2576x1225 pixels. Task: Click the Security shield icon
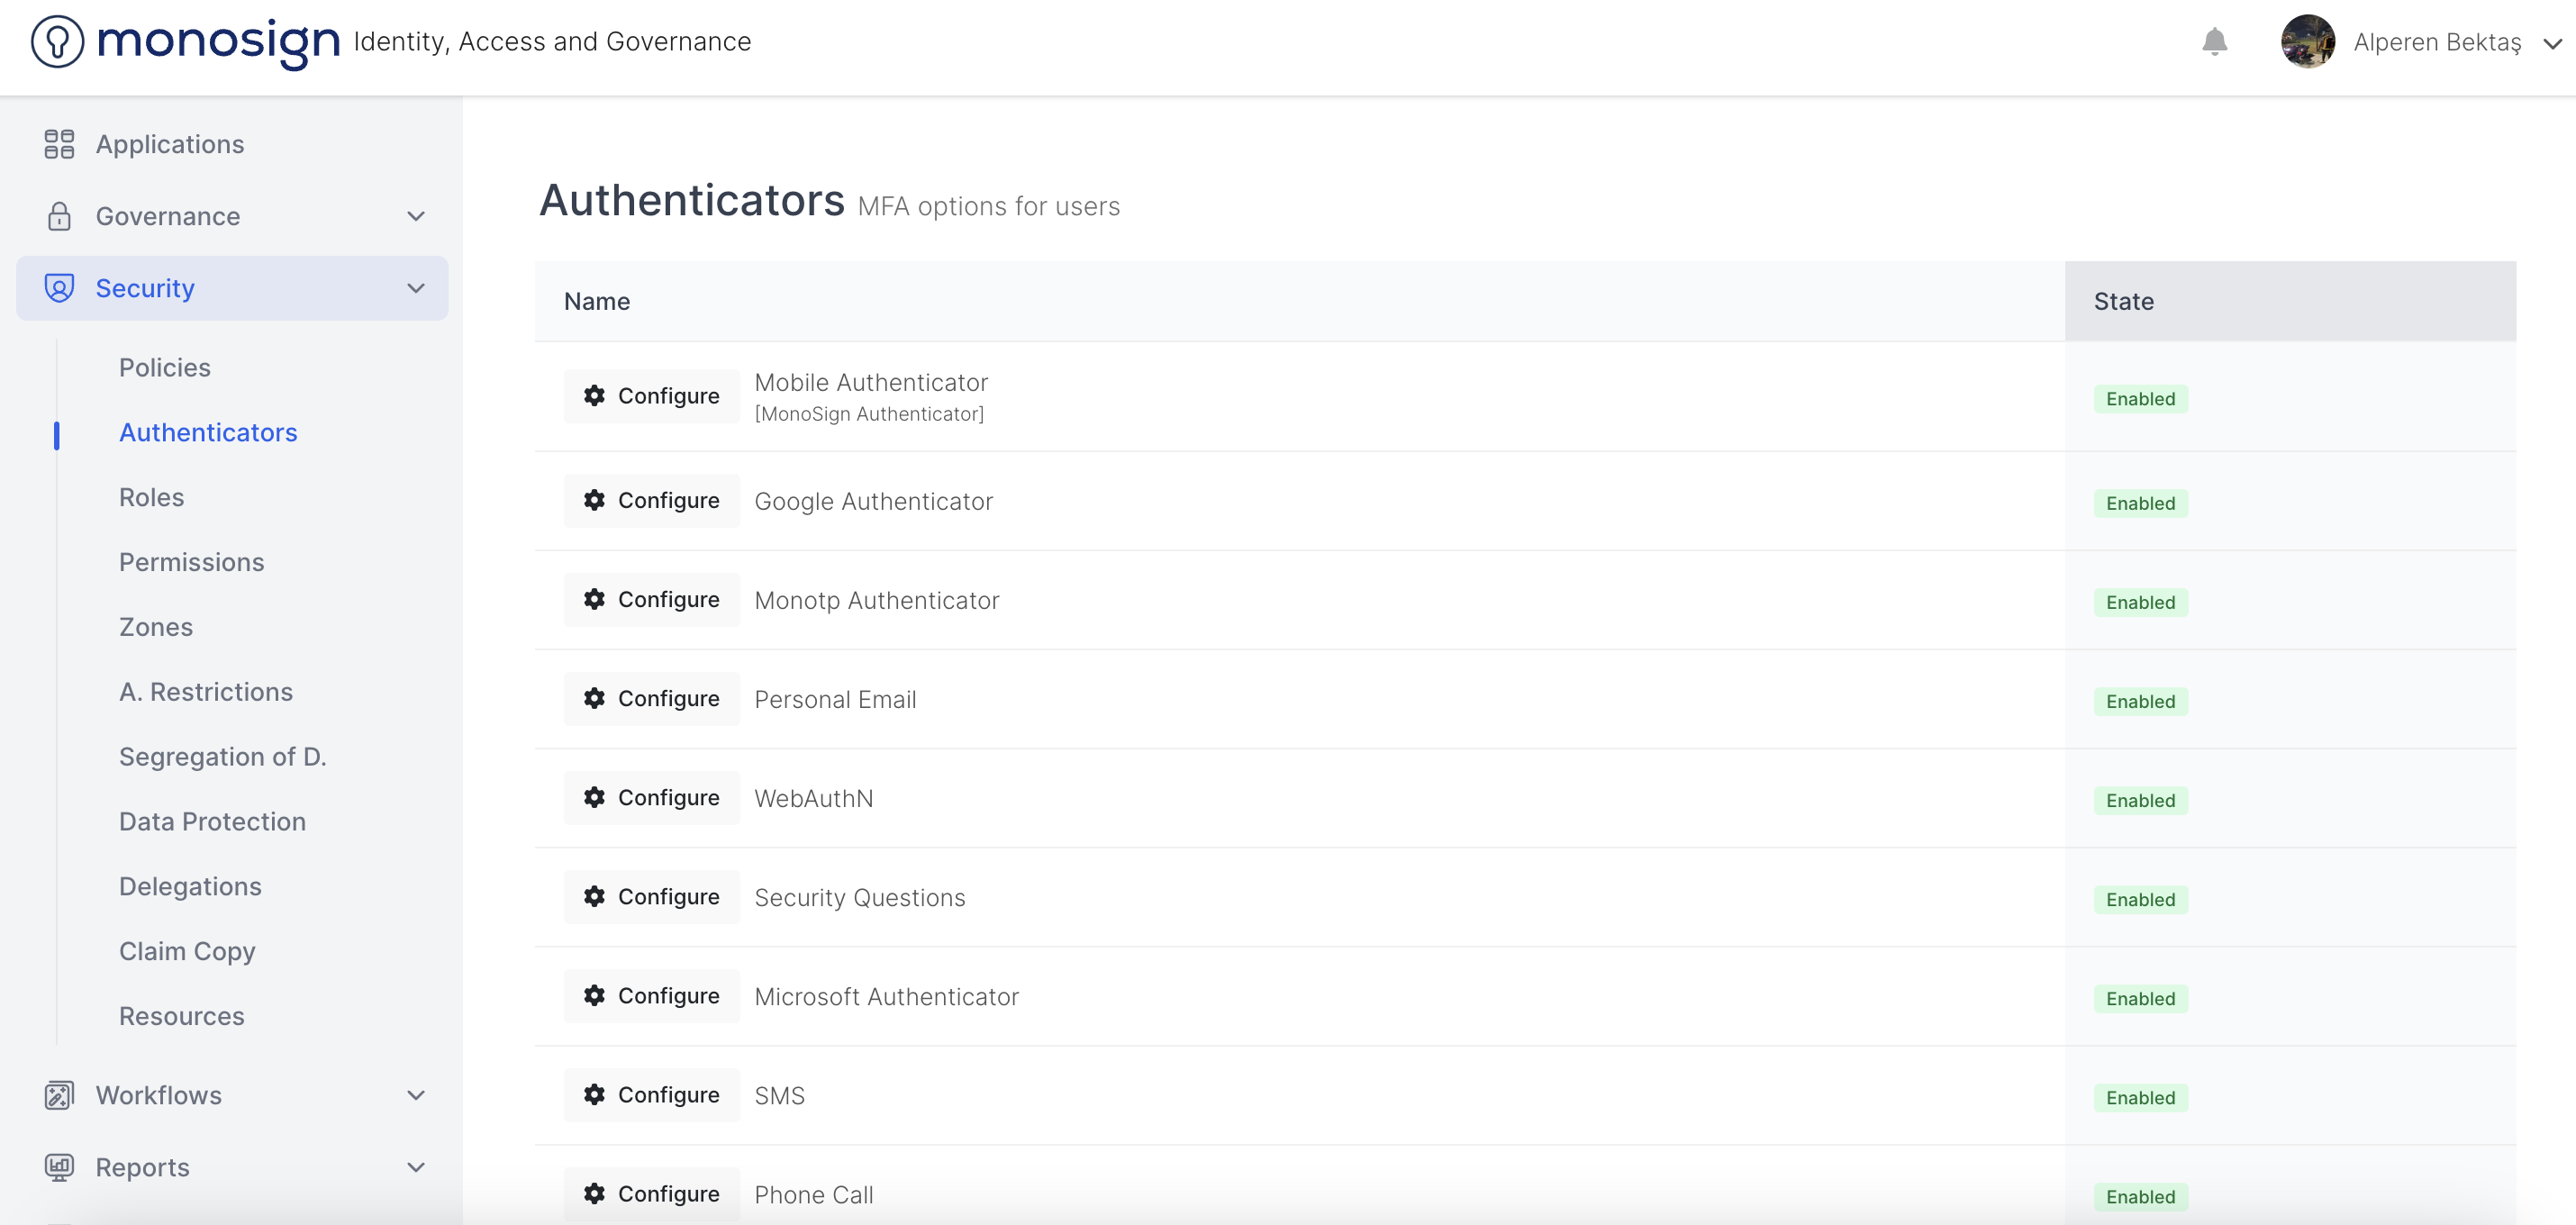coord(59,288)
